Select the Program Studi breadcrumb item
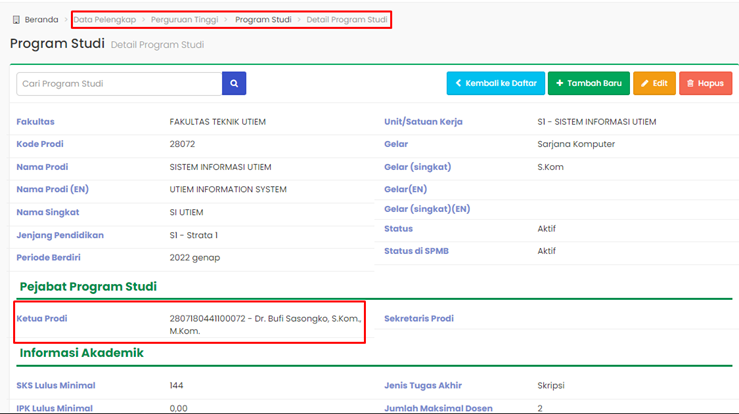739x414 pixels. pyautogui.click(x=264, y=19)
